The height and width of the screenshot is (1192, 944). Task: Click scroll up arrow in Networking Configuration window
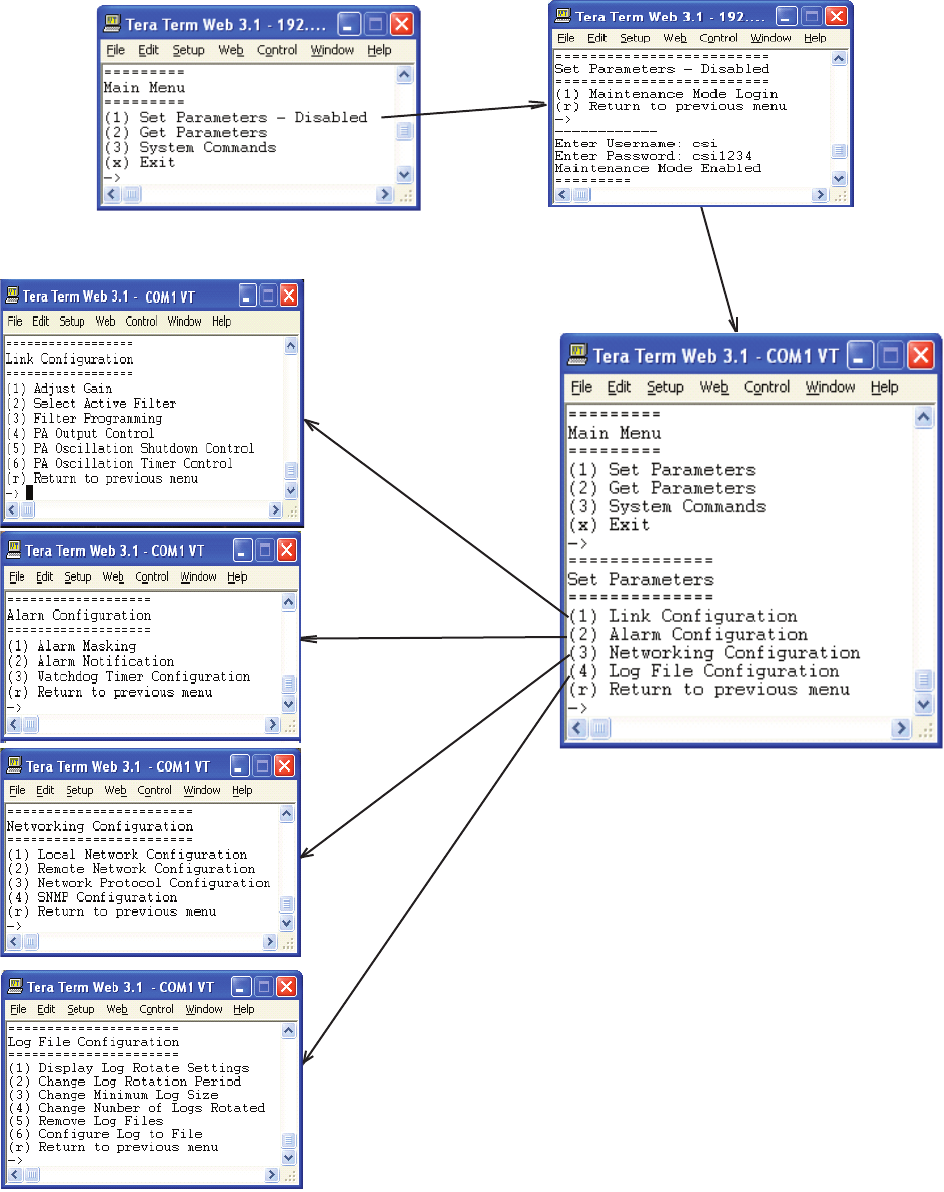coord(287,814)
